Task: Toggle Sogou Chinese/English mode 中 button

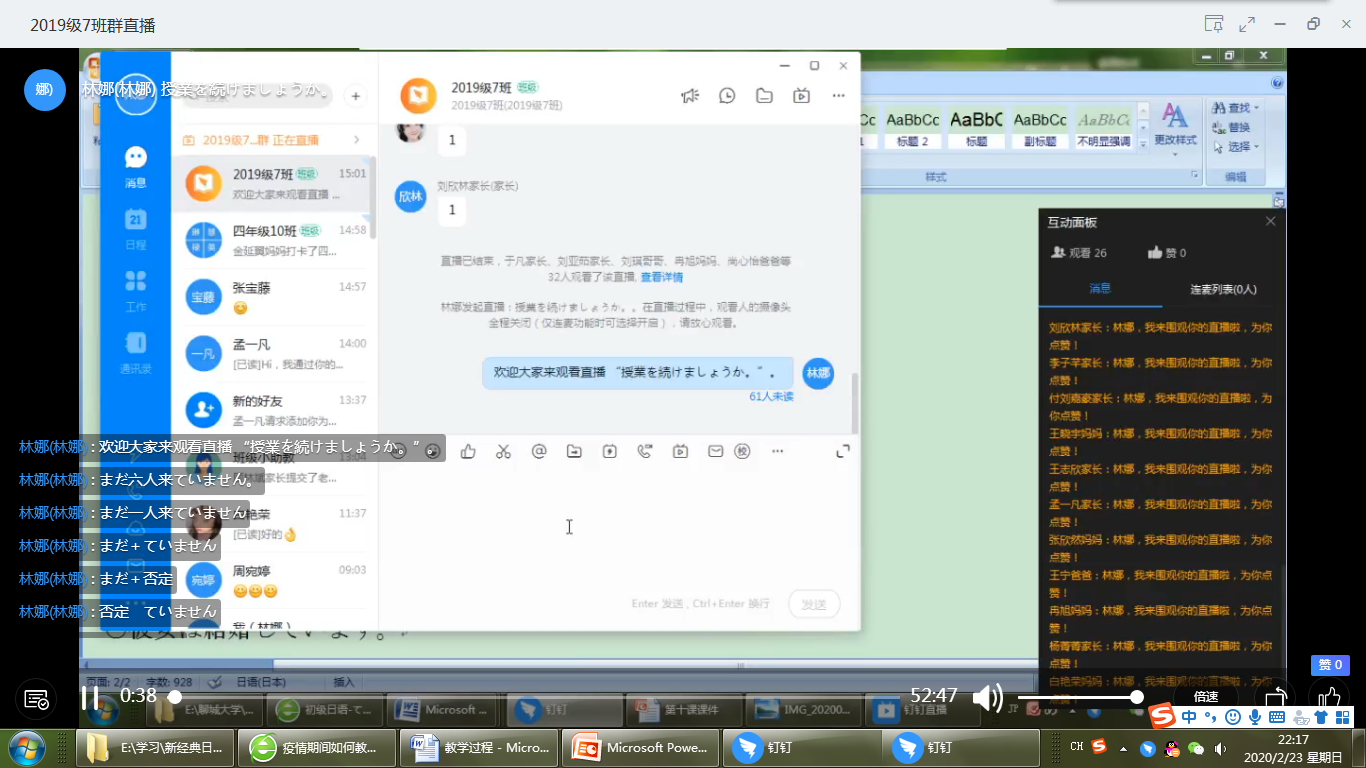Action: click(x=1189, y=717)
